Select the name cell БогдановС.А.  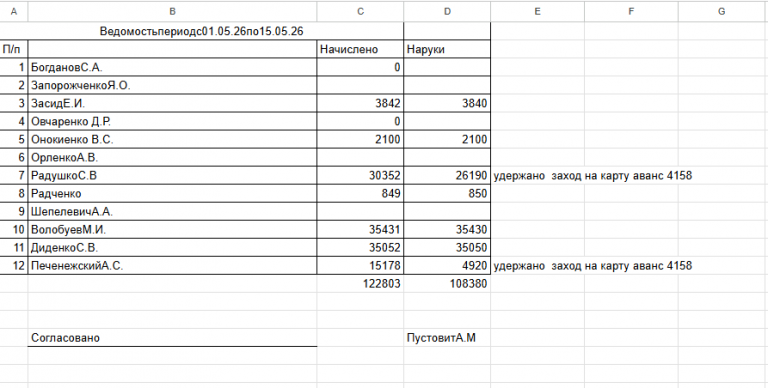172,67
